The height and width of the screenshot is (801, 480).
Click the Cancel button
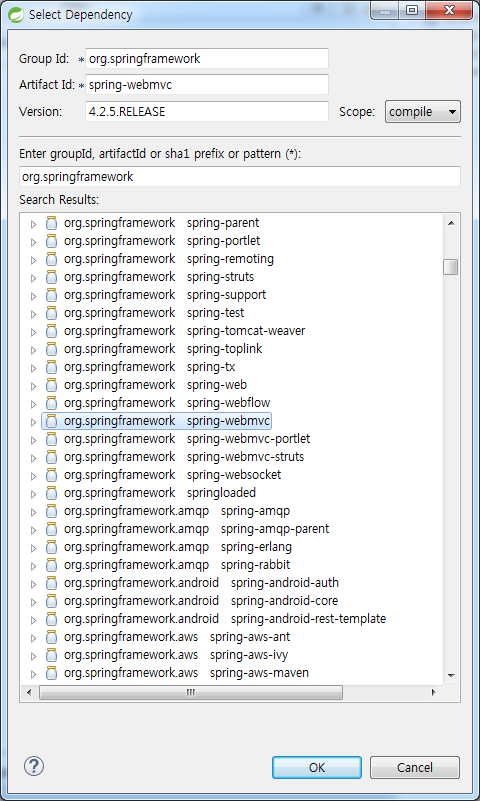pos(415,767)
